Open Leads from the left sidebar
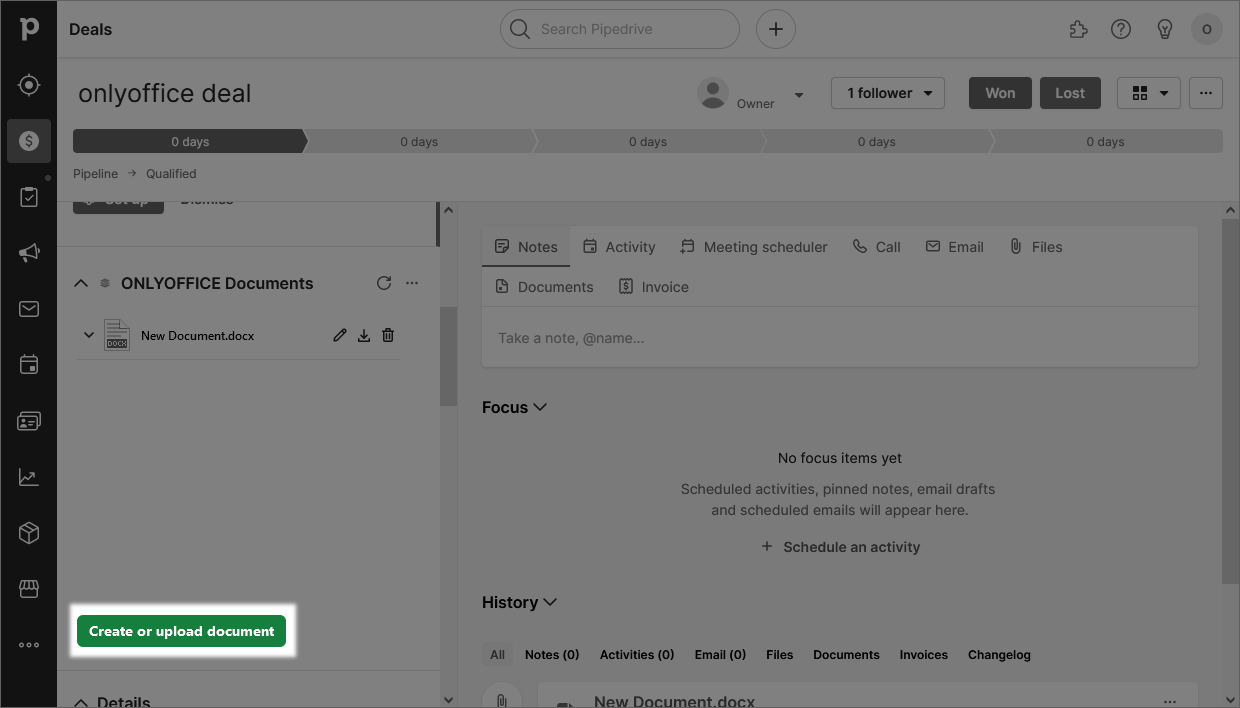 [28, 85]
